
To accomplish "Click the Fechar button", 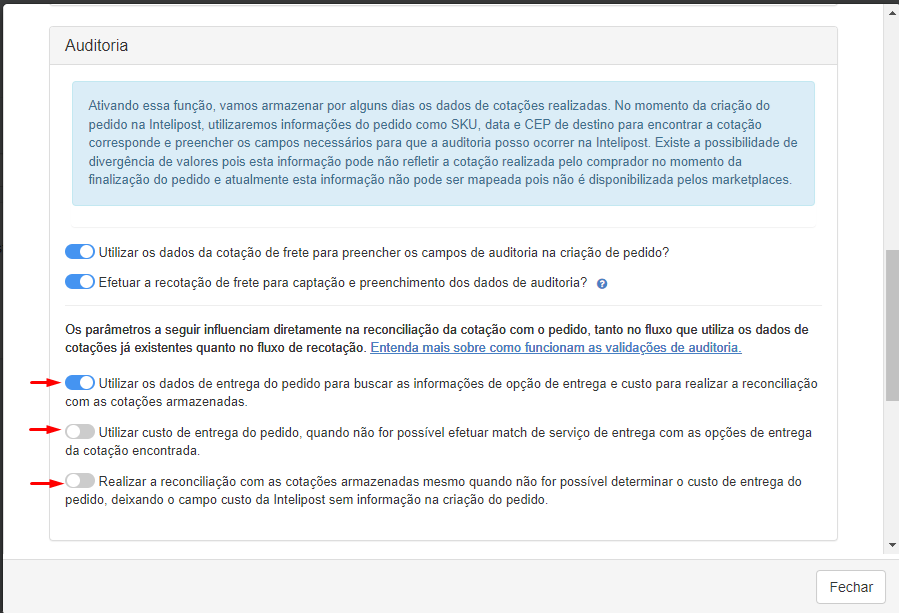I will coord(851,587).
